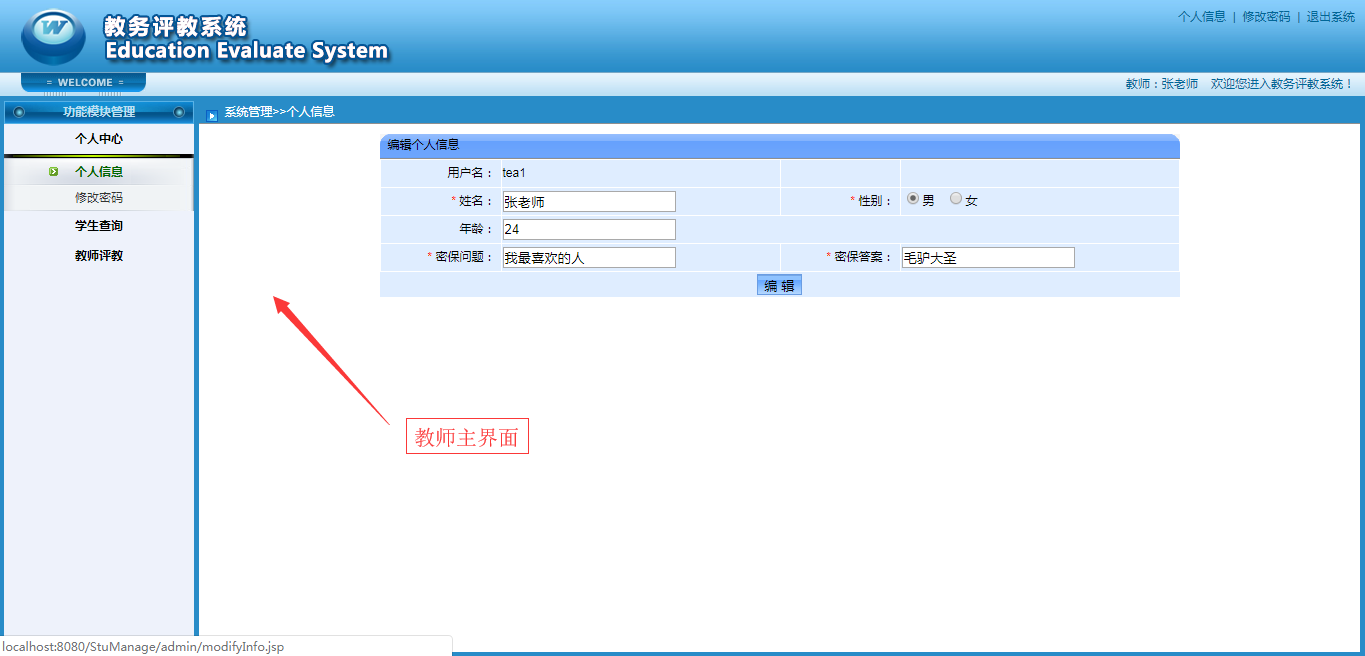Screen dimensions: 1365x656
Task: Open 个人信息 from the top-right links
Action: click(x=1201, y=16)
